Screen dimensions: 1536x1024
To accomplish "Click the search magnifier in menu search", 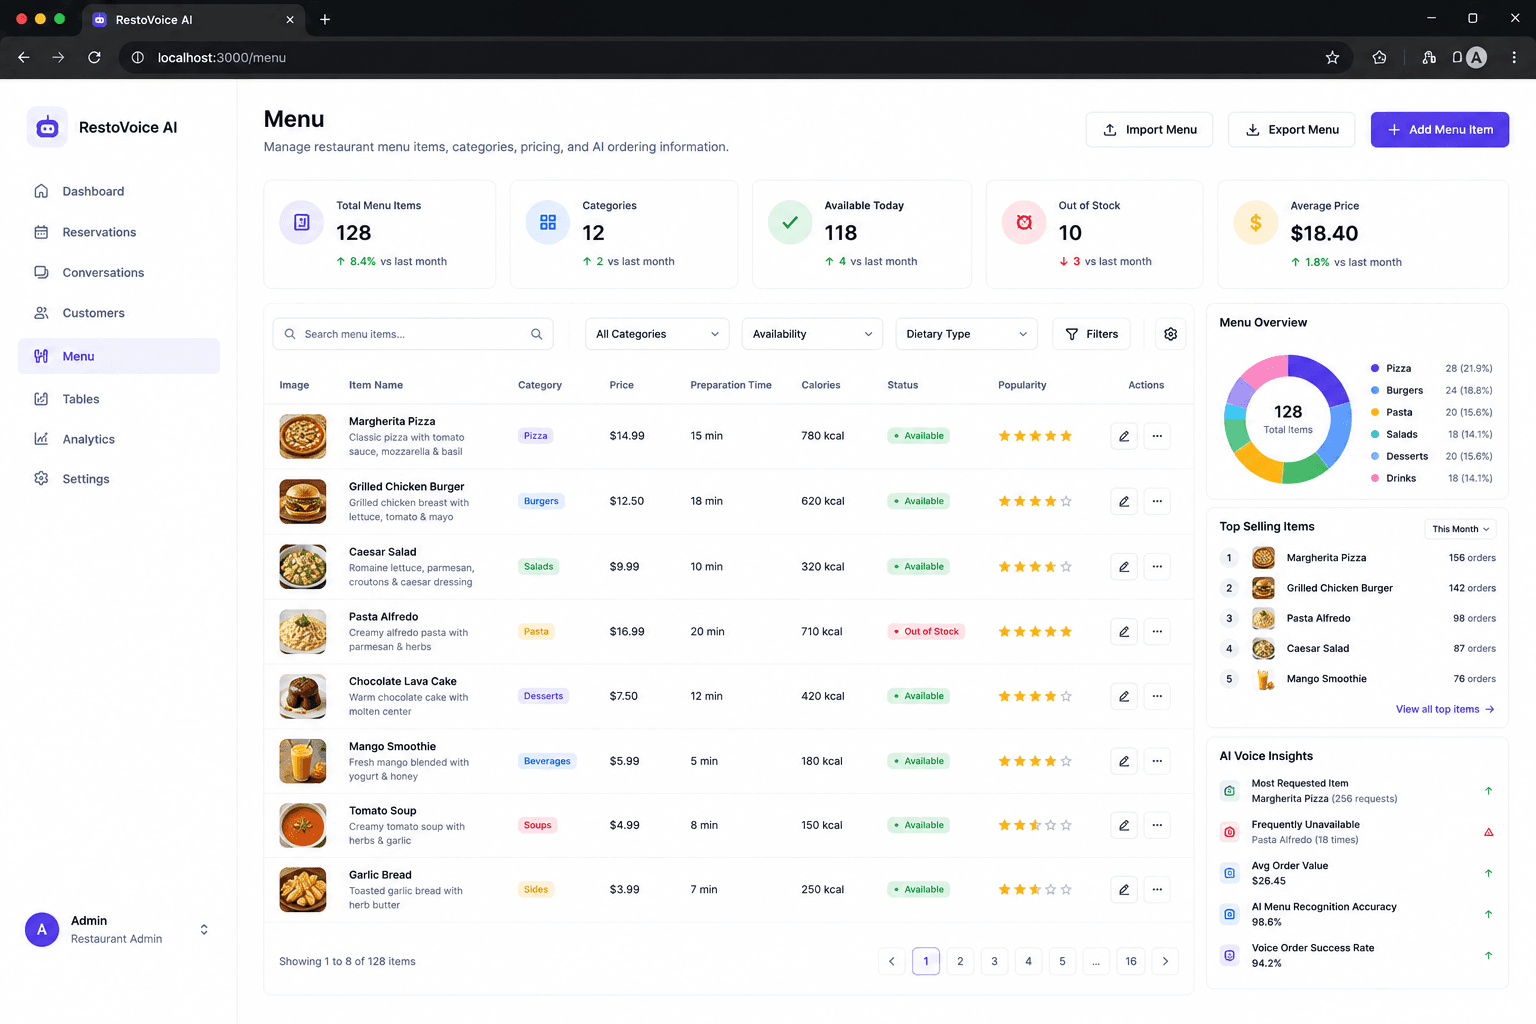I will click(x=537, y=334).
